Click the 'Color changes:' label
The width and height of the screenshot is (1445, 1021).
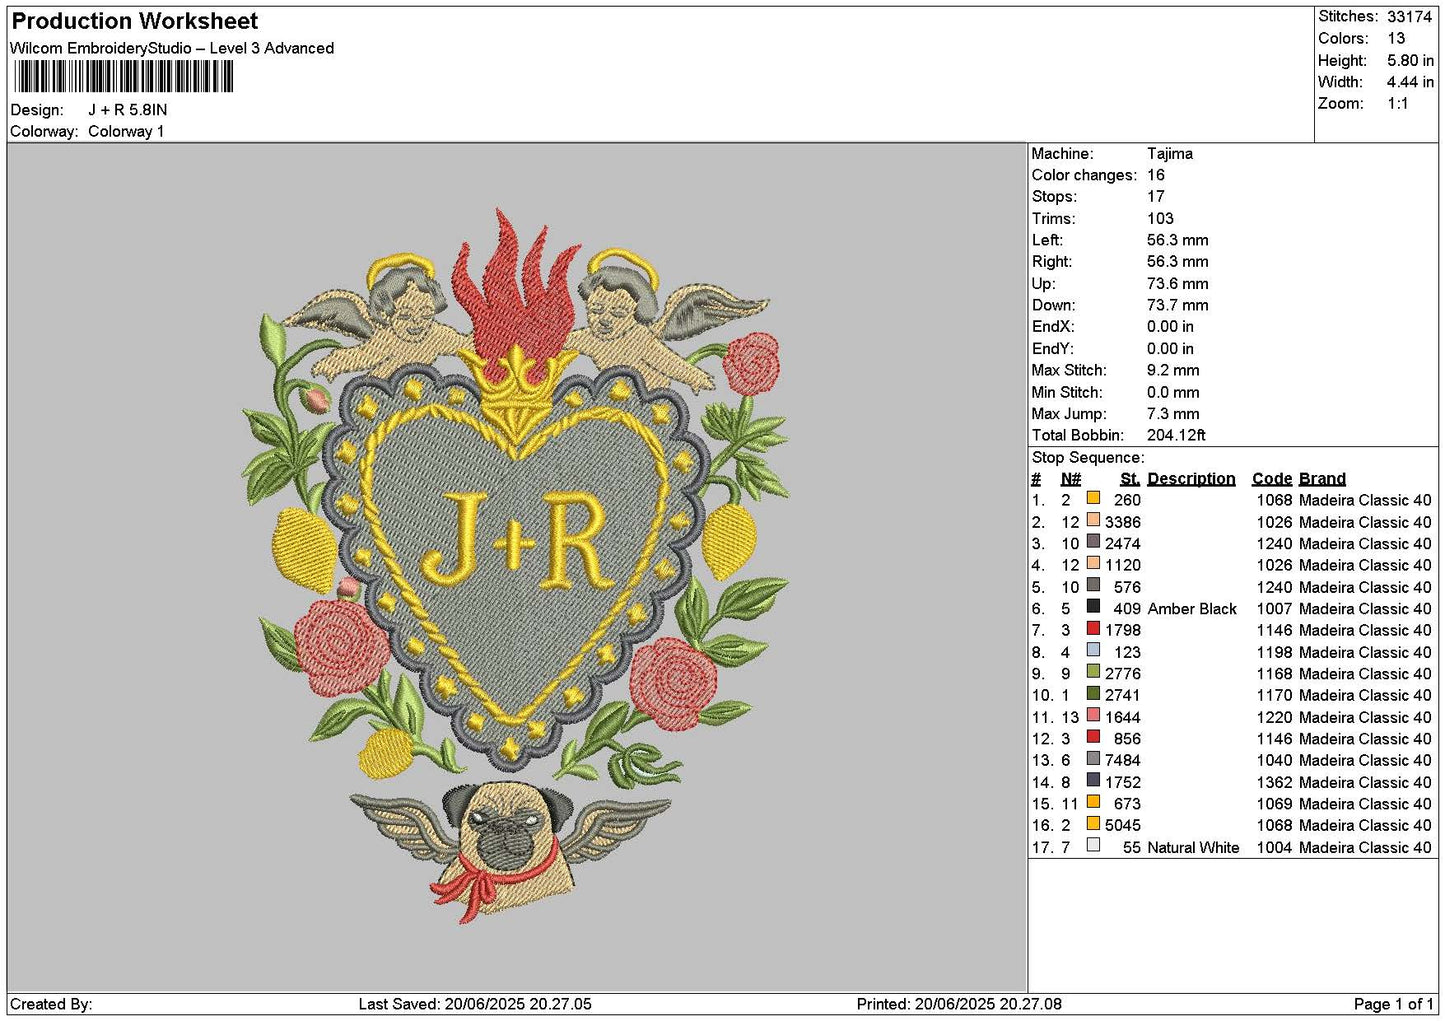point(1084,175)
